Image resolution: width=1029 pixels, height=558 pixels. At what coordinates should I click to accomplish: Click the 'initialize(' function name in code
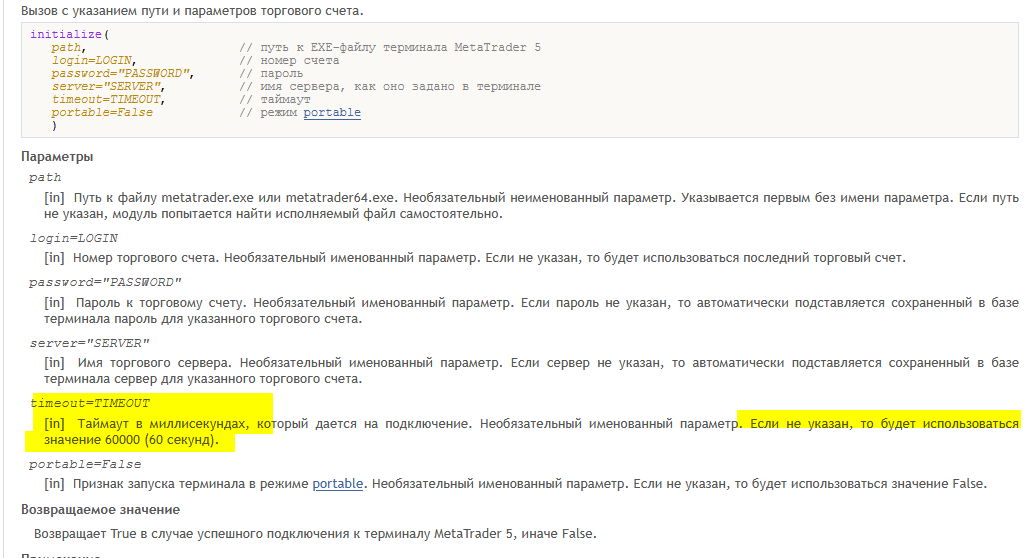coord(70,34)
